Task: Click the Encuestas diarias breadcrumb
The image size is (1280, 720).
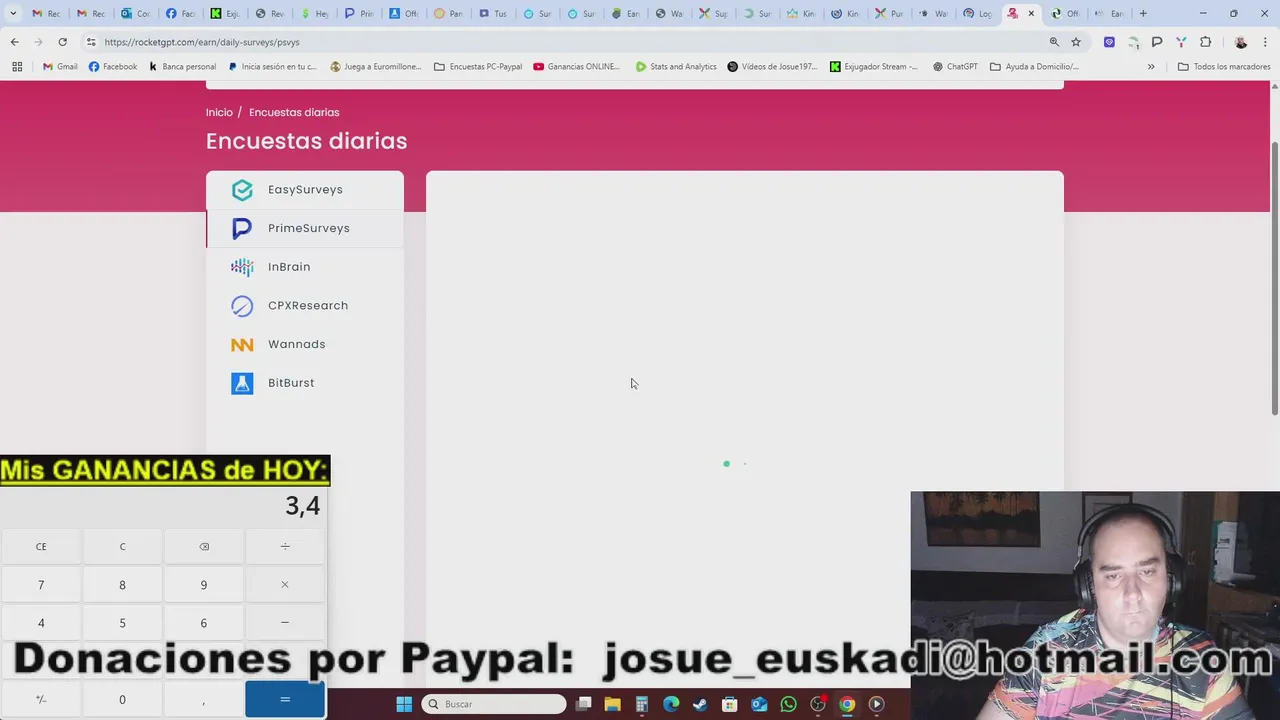Action: pos(294,112)
